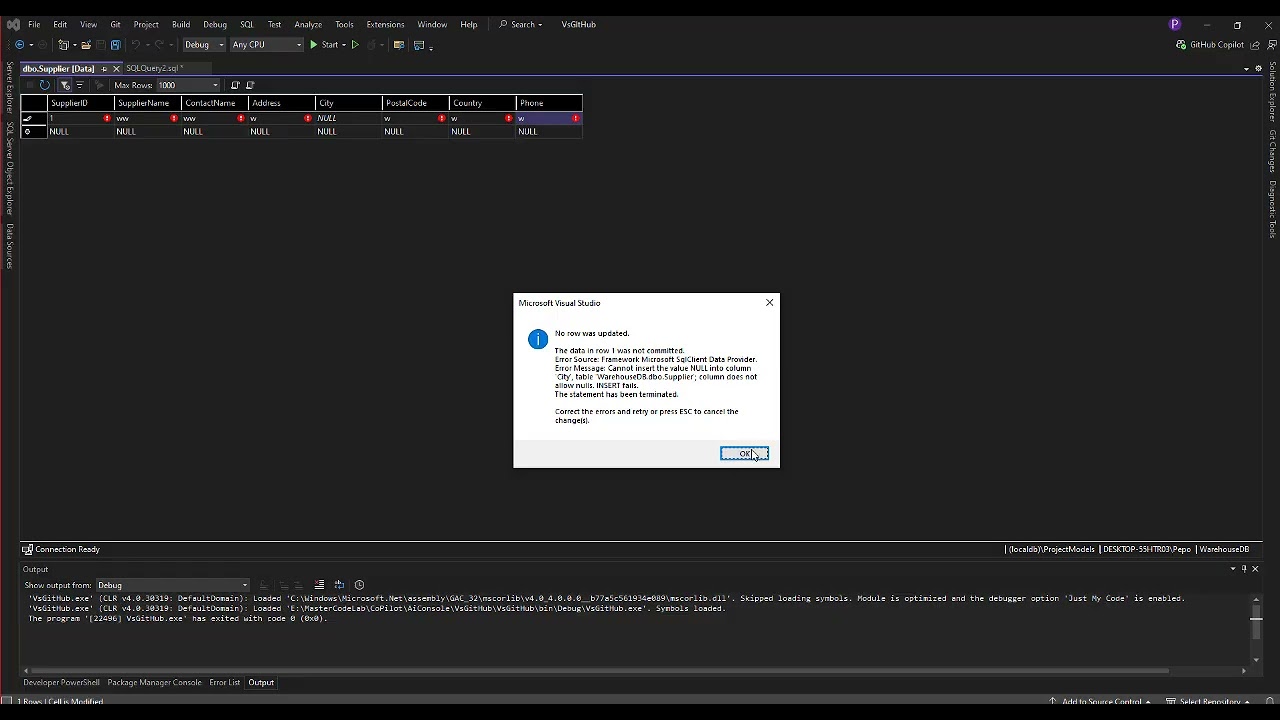This screenshot has width=1280, height=720.
Task: Open the Extensions menu
Action: point(385,24)
